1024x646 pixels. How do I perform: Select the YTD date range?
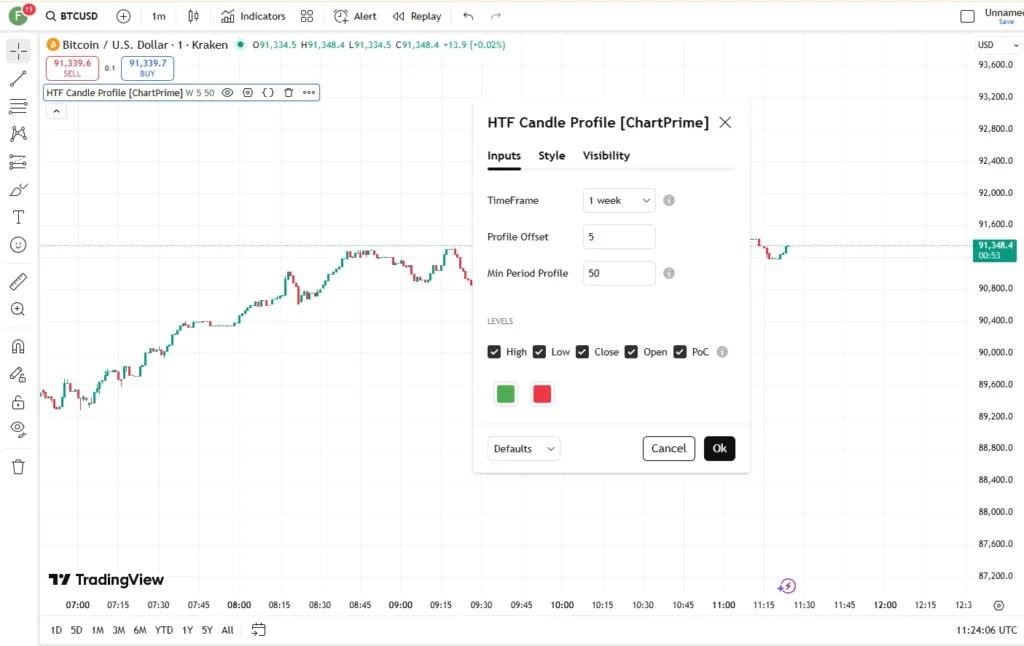click(164, 630)
